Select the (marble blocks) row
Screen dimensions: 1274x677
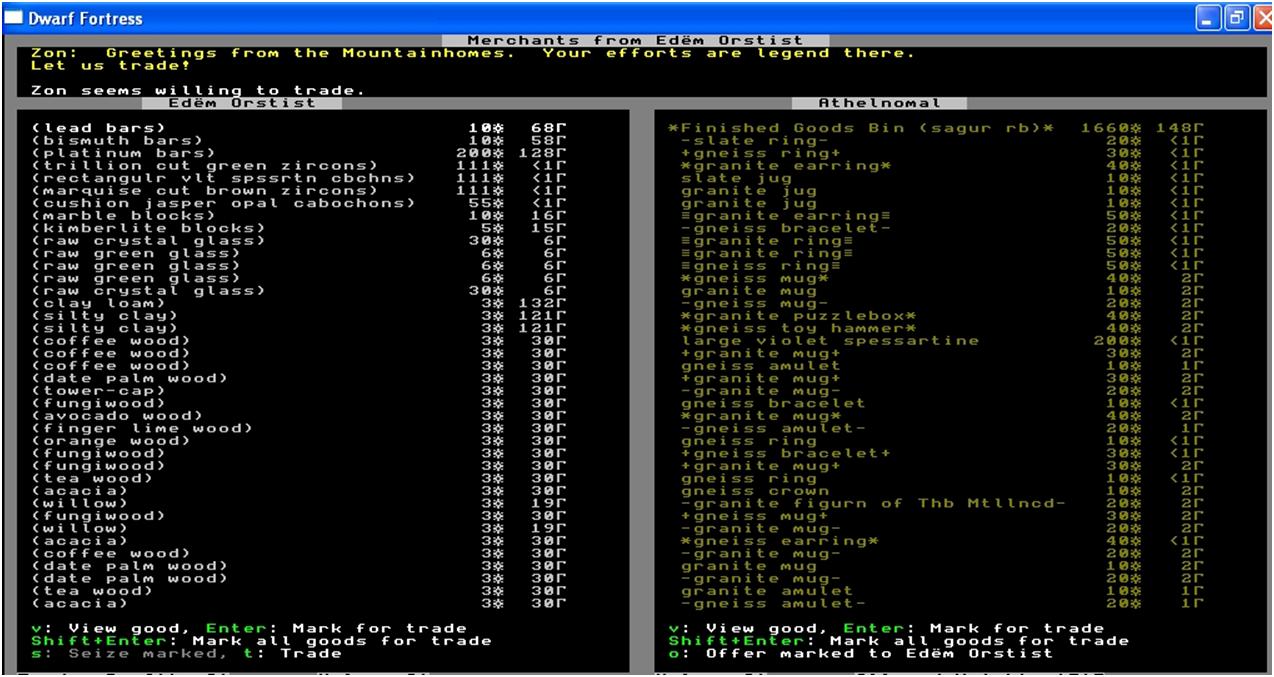click(300, 215)
